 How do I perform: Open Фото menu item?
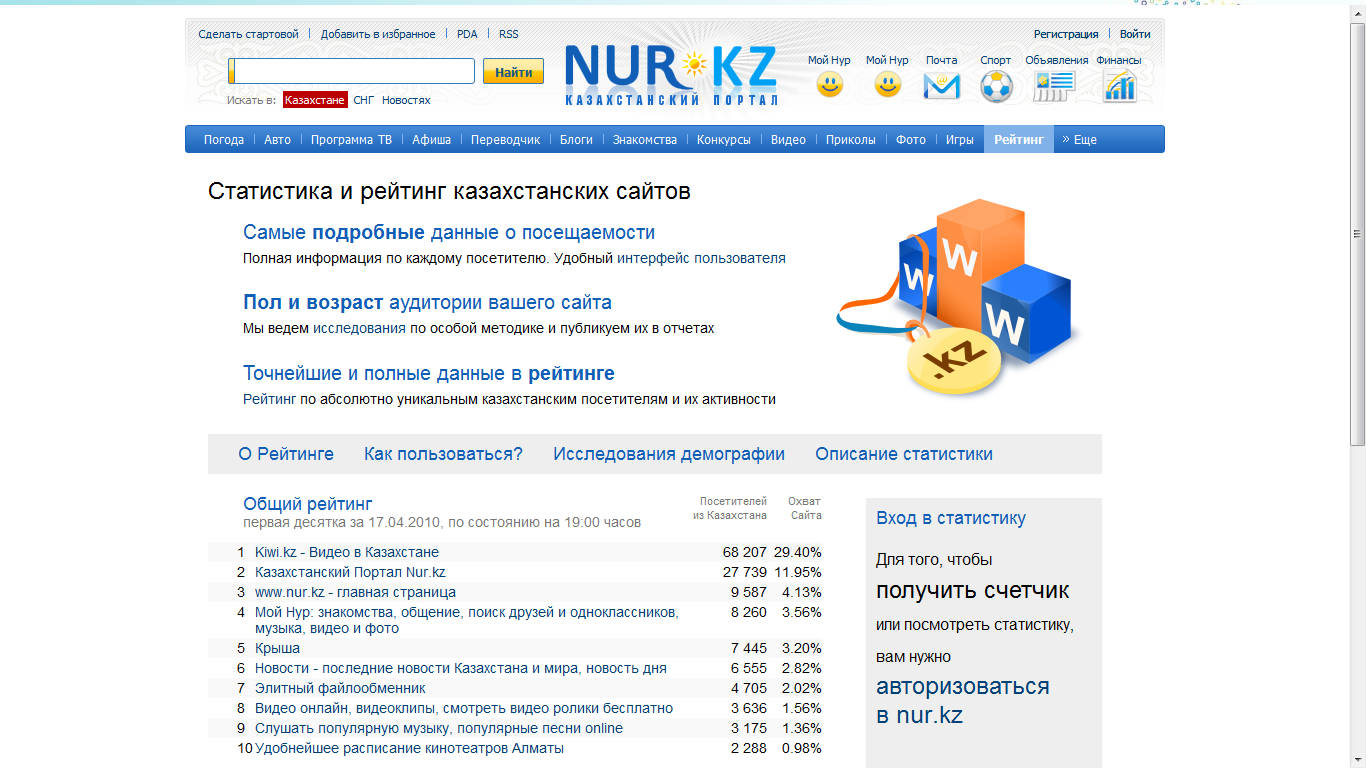(911, 140)
